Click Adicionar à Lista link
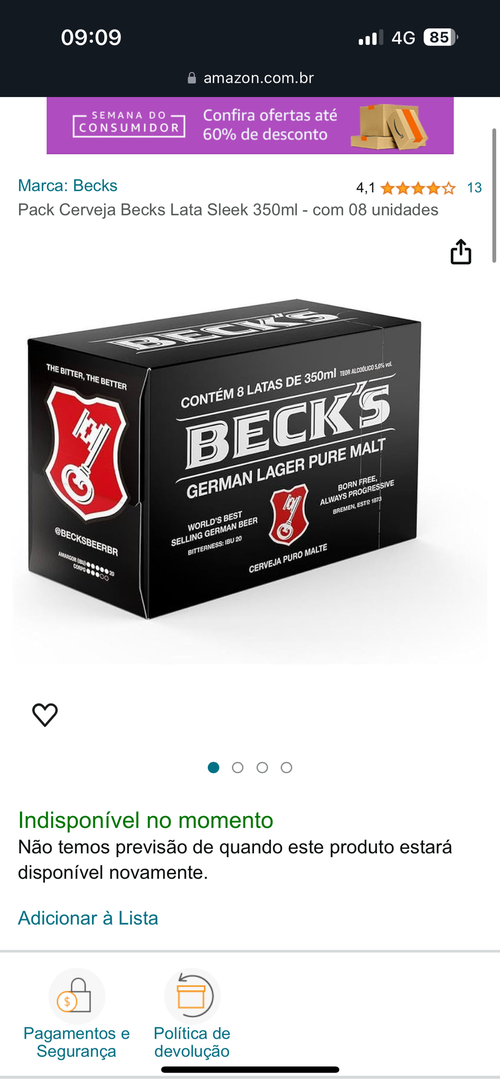This screenshot has width=500, height=1083. (88, 918)
